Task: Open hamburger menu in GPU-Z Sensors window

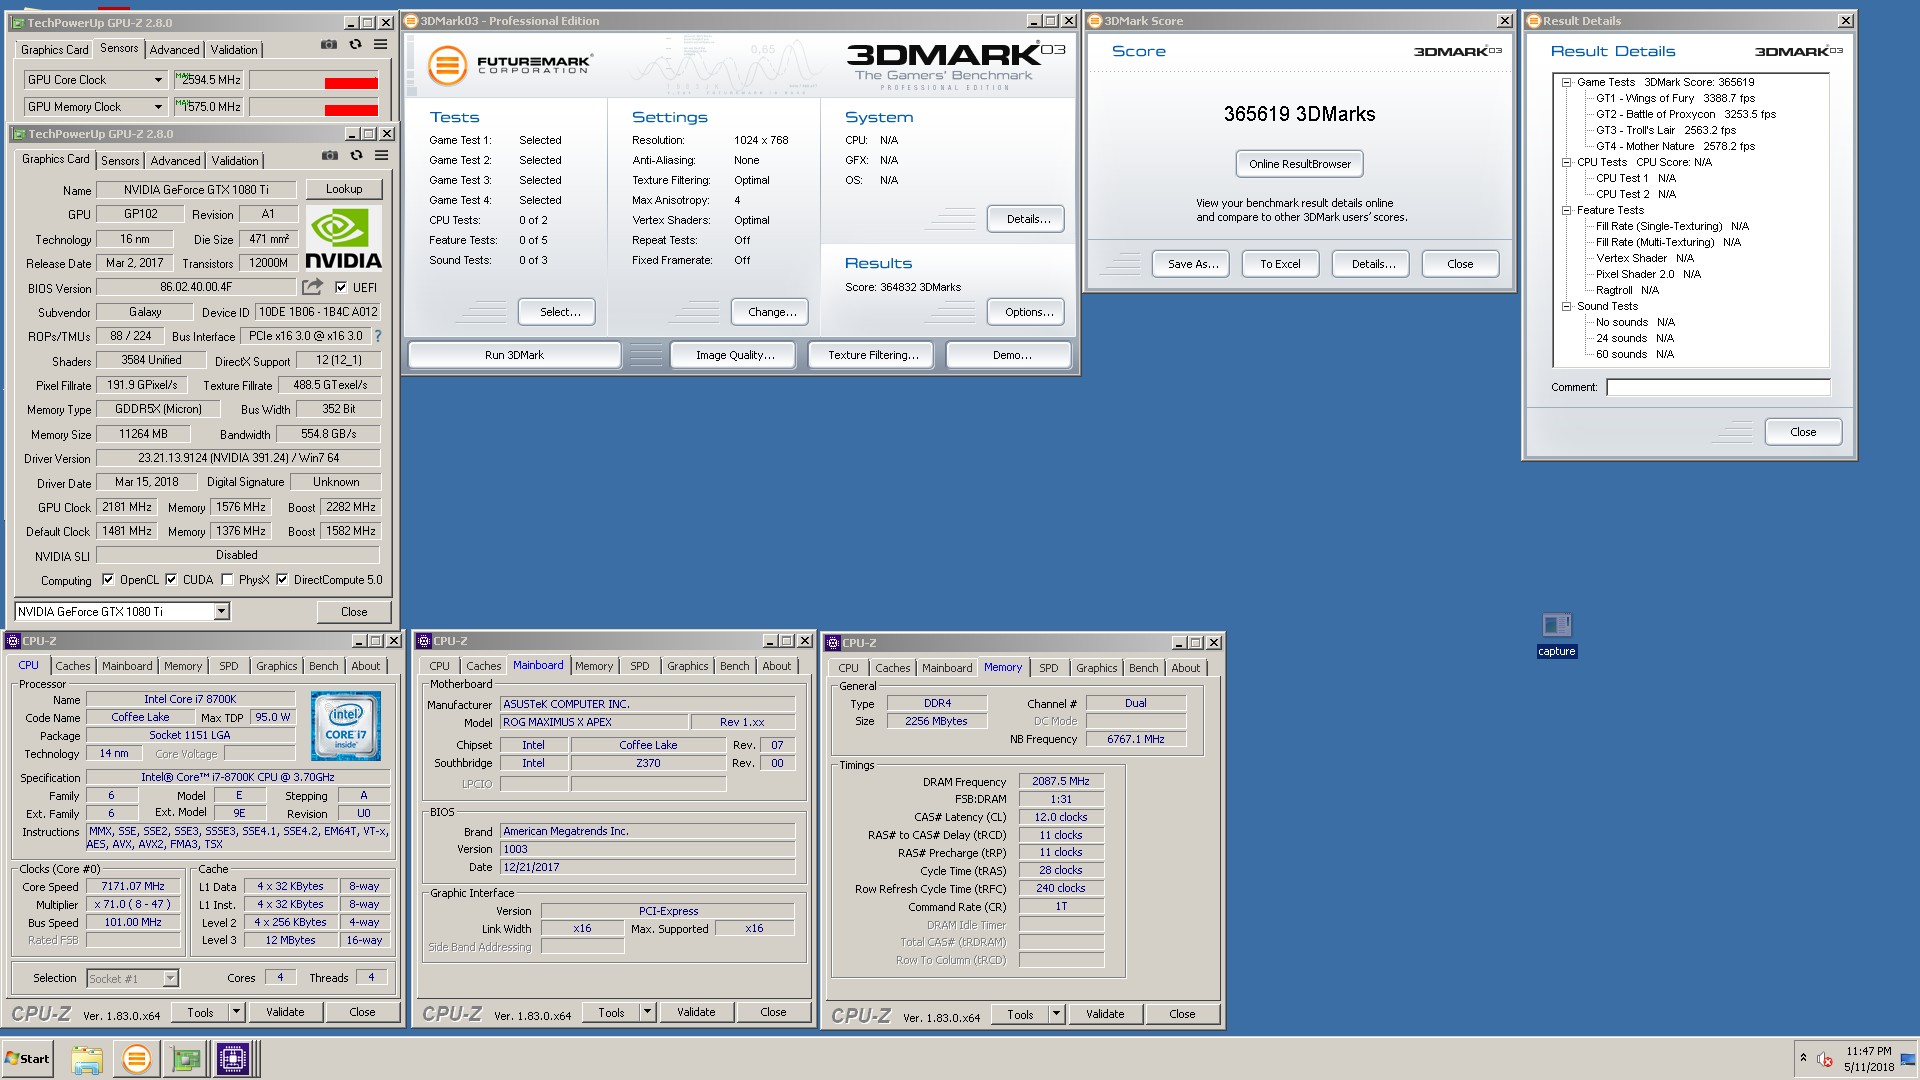Action: (380, 45)
